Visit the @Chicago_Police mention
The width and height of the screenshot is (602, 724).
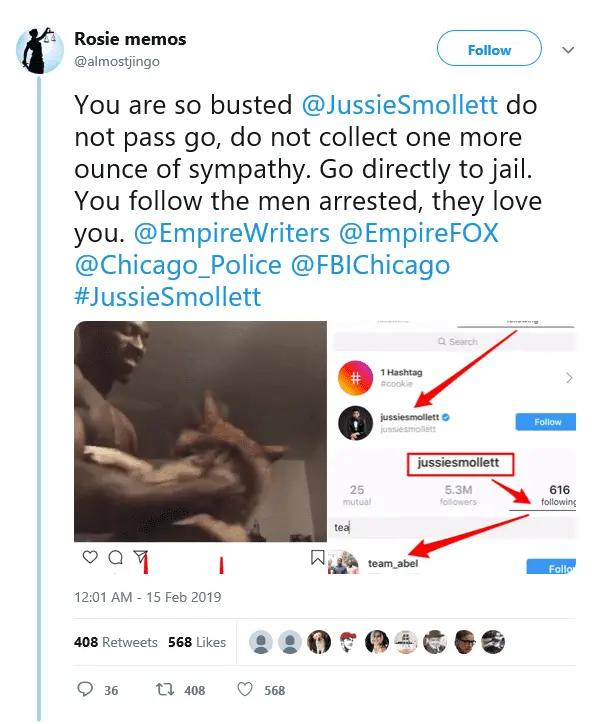pos(178,265)
